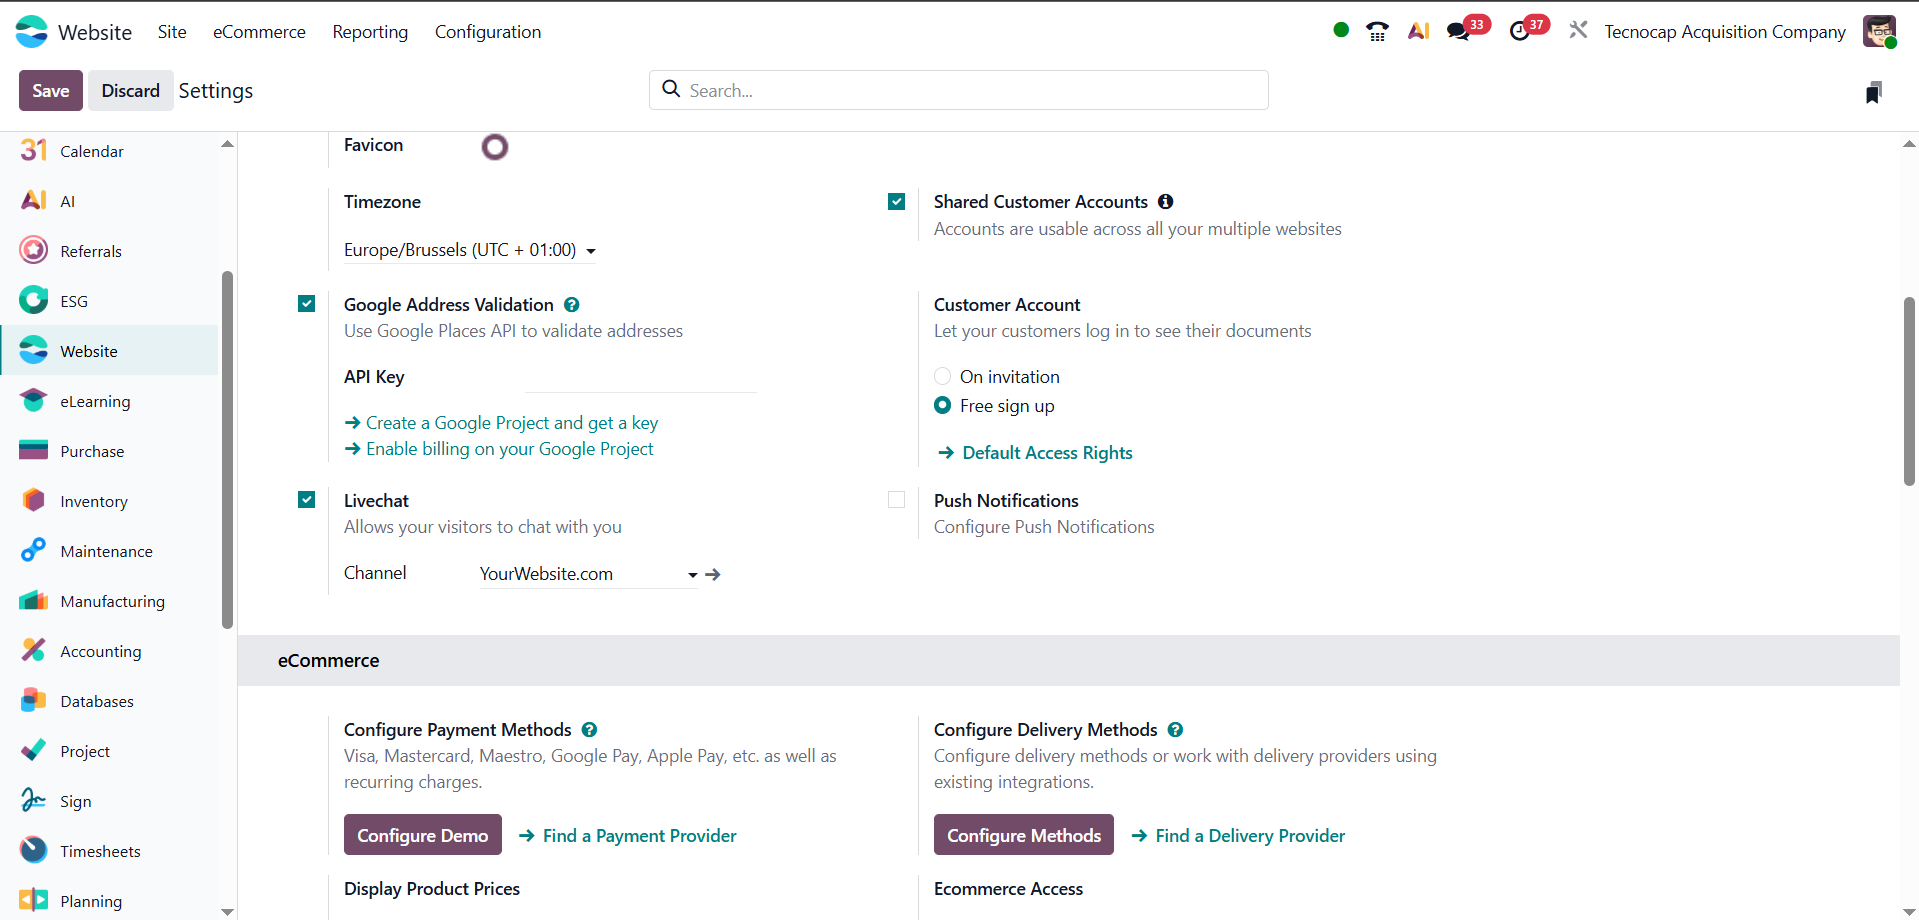Open the eCommerce menu
1919x920 pixels.
click(259, 32)
